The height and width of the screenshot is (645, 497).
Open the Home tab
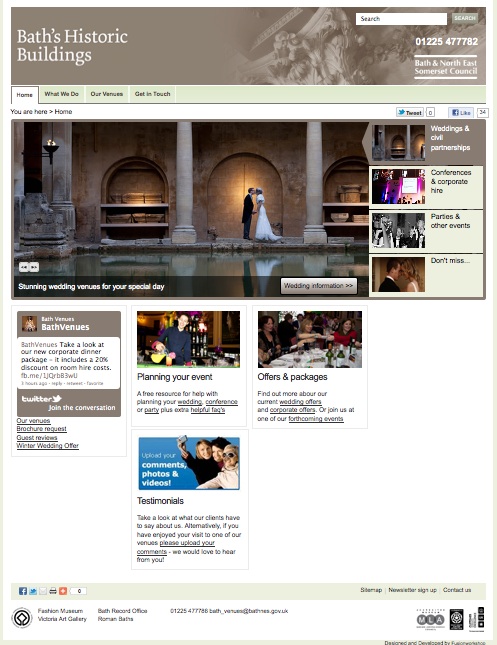click(x=25, y=95)
